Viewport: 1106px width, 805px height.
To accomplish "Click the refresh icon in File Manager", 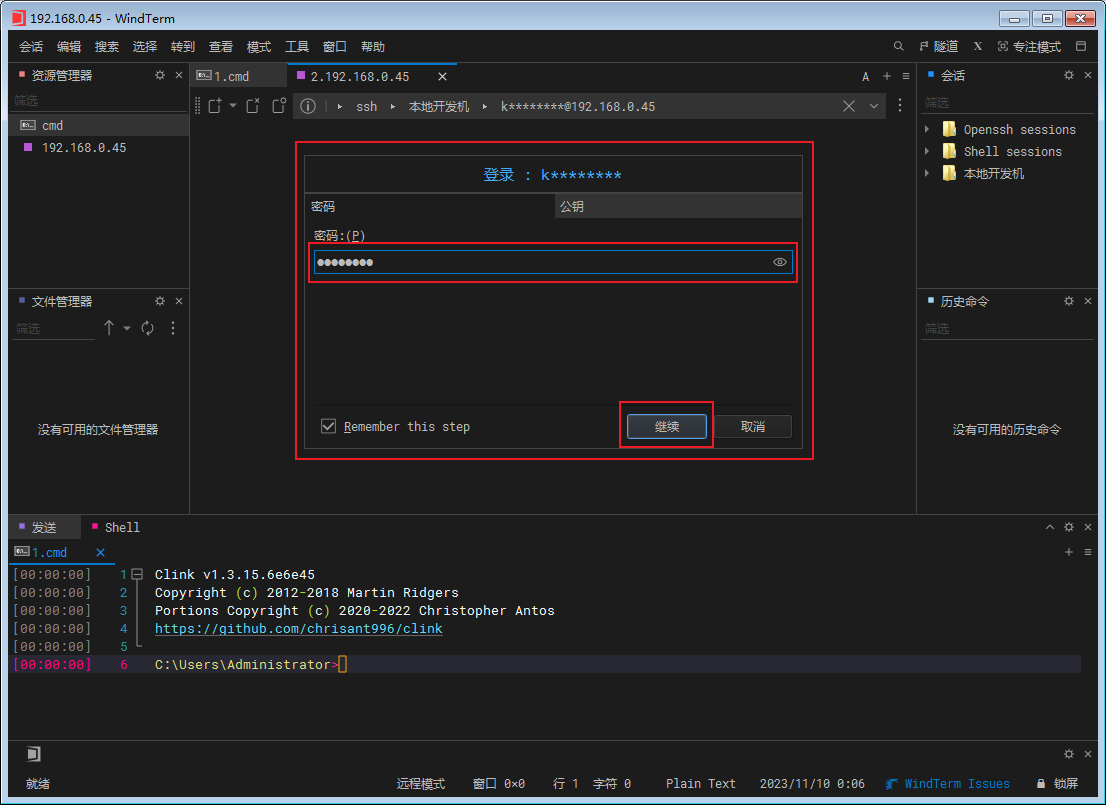I will [x=148, y=328].
